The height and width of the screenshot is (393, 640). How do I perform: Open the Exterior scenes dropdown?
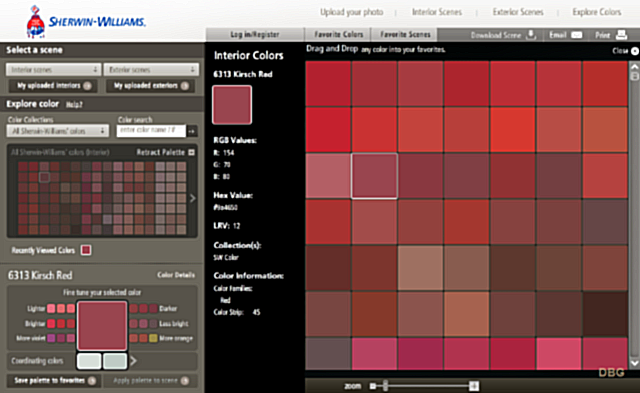click(151, 70)
